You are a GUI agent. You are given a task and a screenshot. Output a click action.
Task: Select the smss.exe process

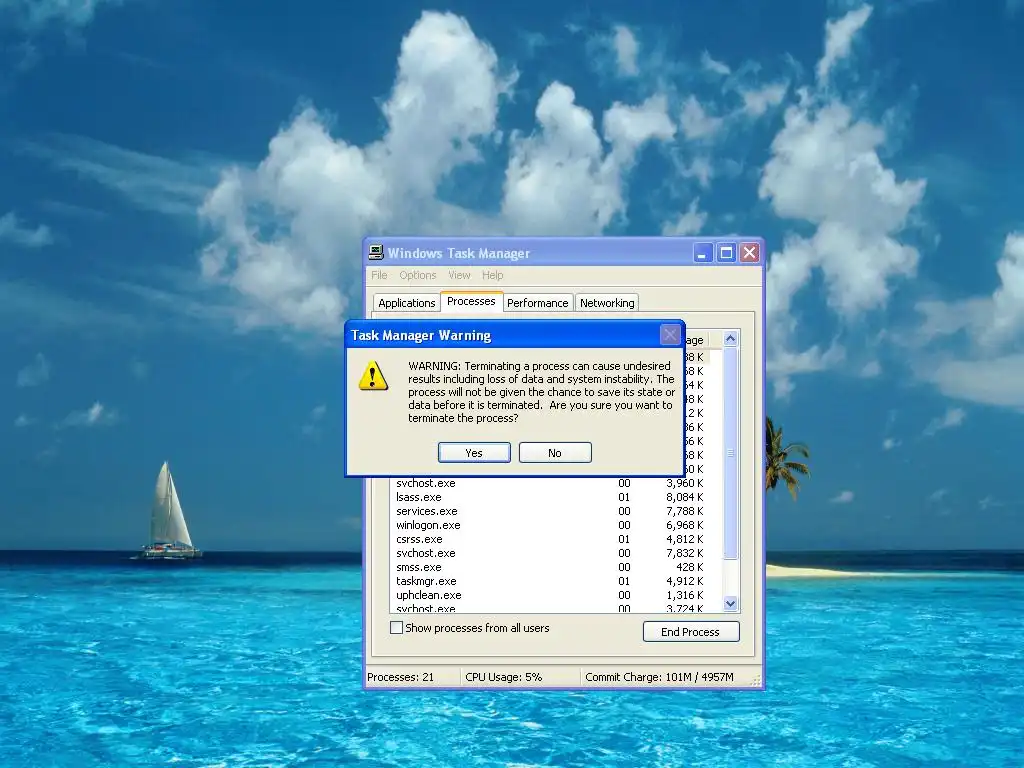[x=550, y=568]
